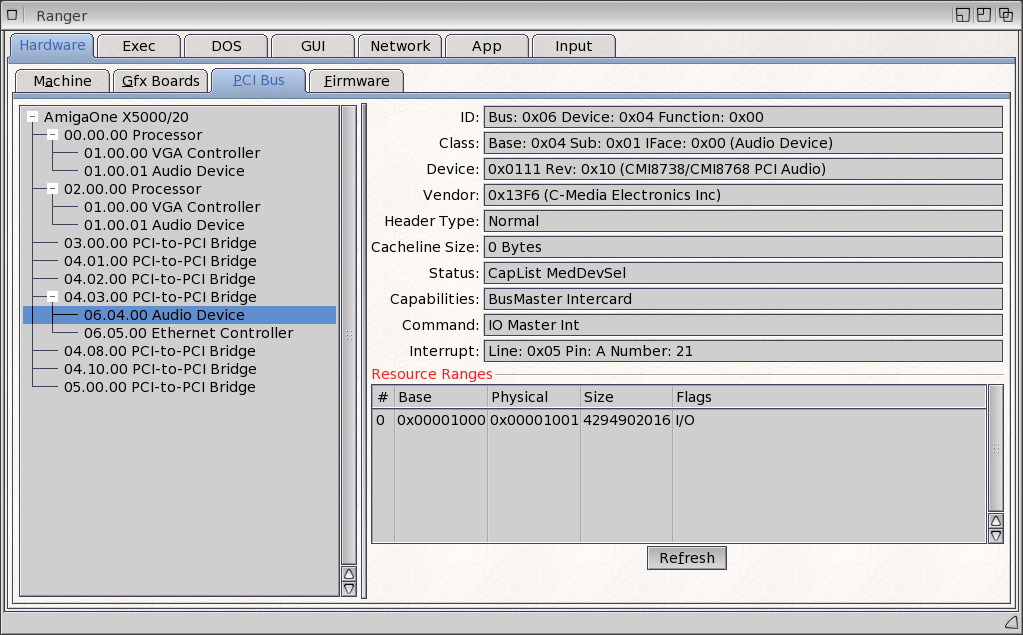
Task: Click the Size column header
Action: click(x=626, y=397)
